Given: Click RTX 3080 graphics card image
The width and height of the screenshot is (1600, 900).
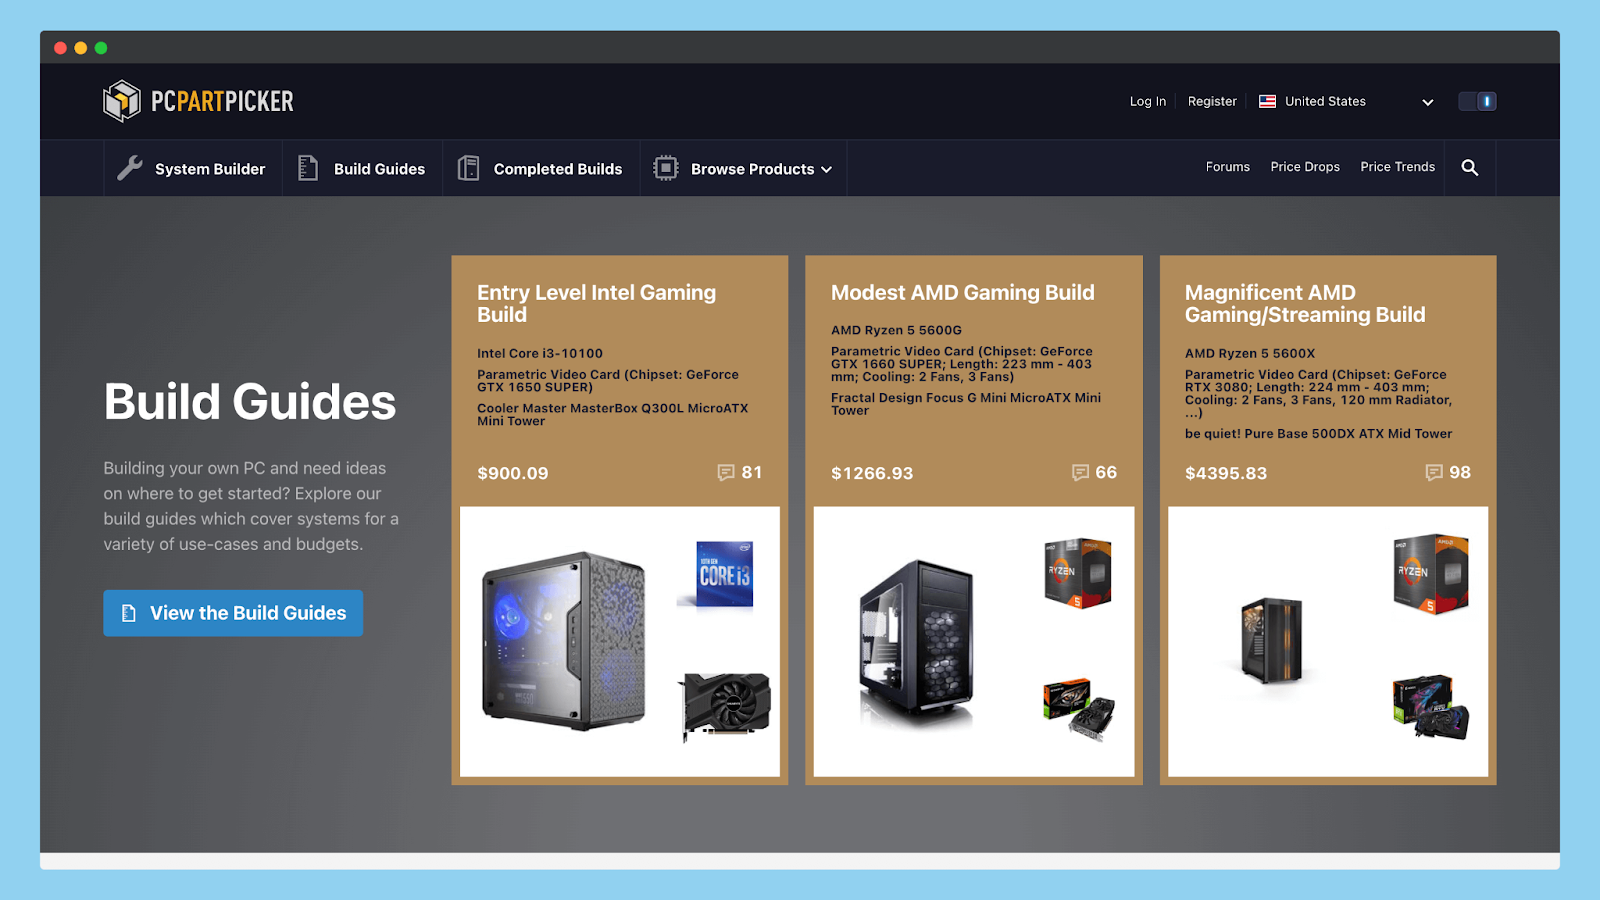Looking at the screenshot, I should pos(1431,707).
